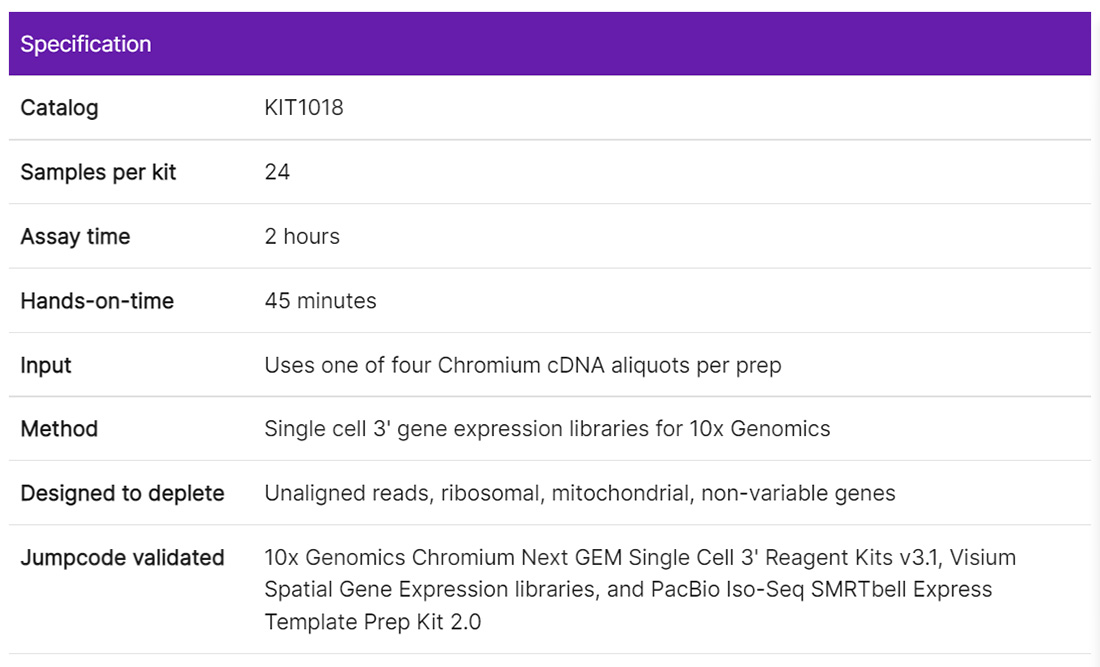Click the Catalog row label
The image size is (1100, 667).
[59, 108]
